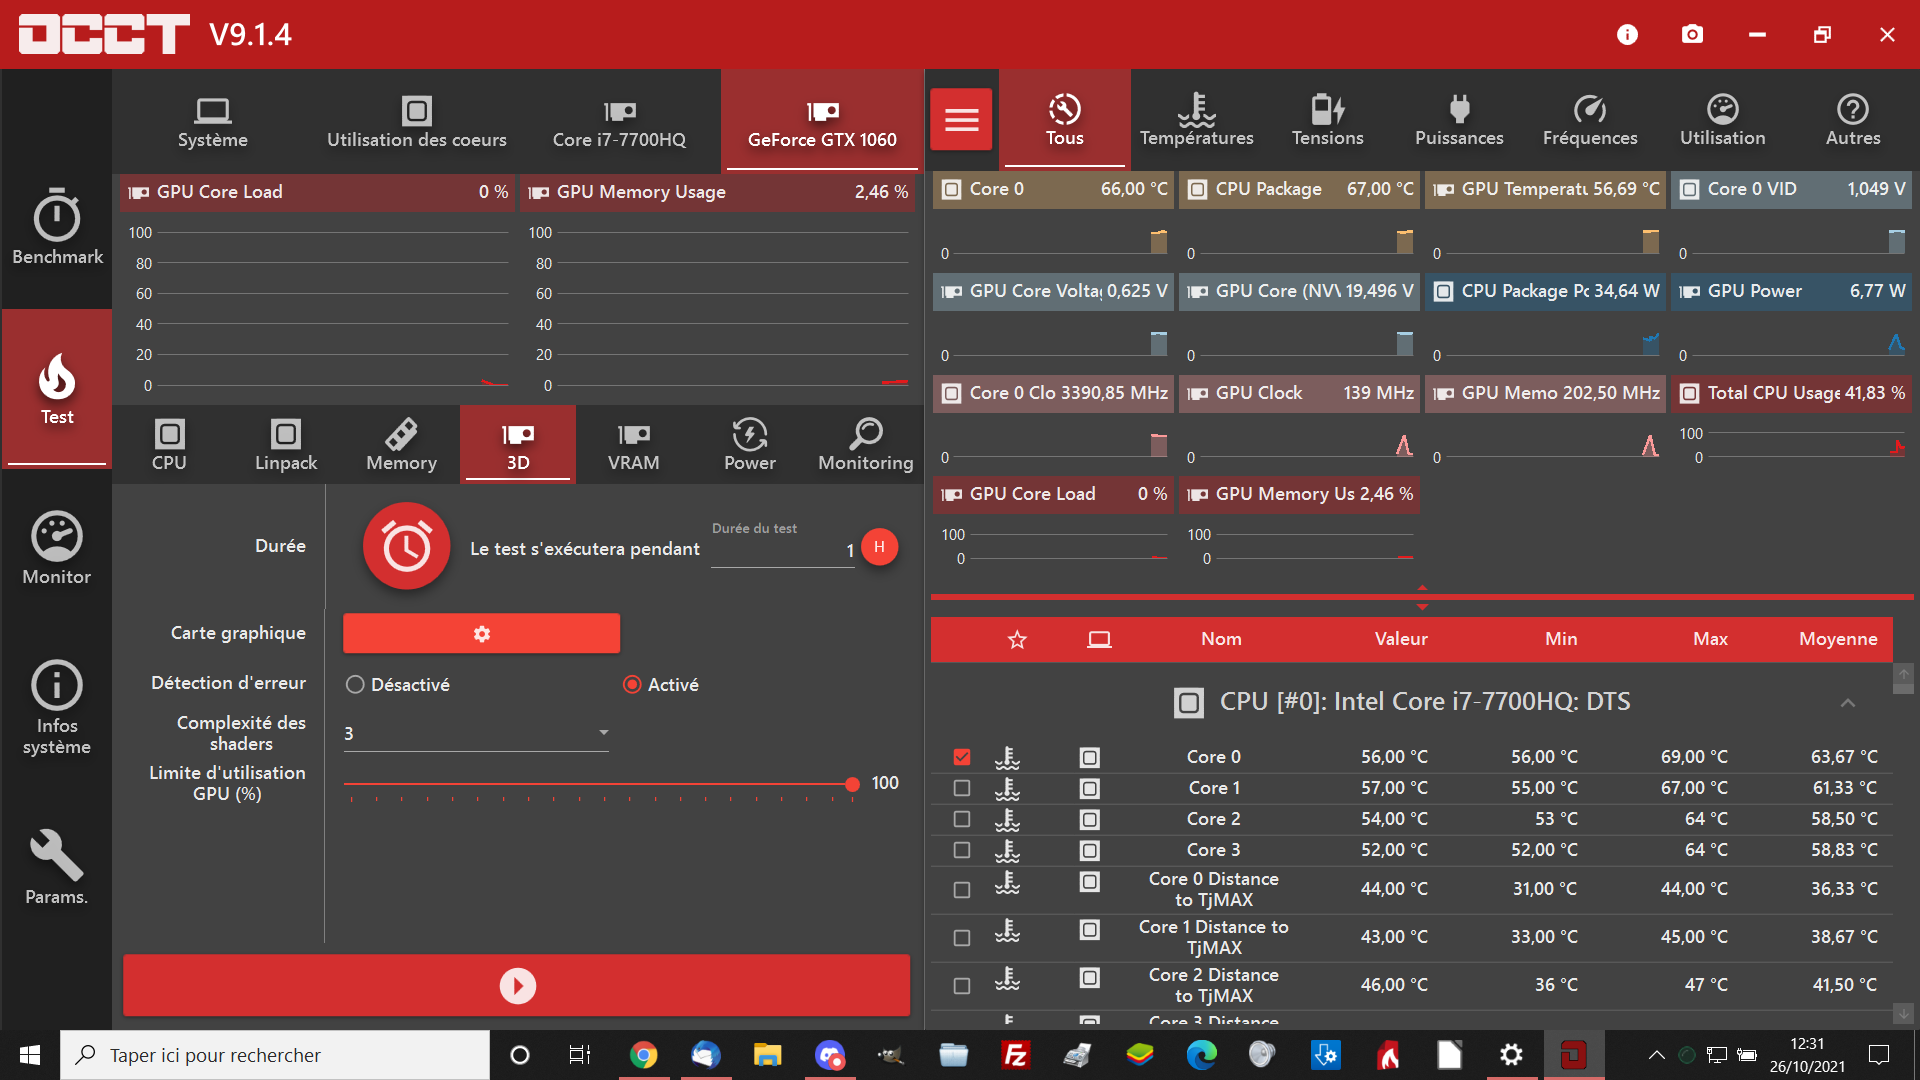Open the Benchmark section in sidebar

click(x=57, y=228)
